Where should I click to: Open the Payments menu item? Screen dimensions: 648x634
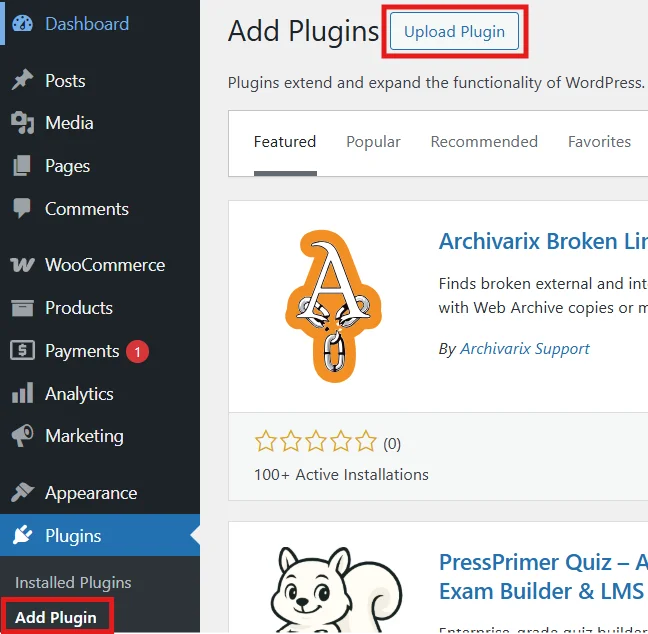[100, 351]
